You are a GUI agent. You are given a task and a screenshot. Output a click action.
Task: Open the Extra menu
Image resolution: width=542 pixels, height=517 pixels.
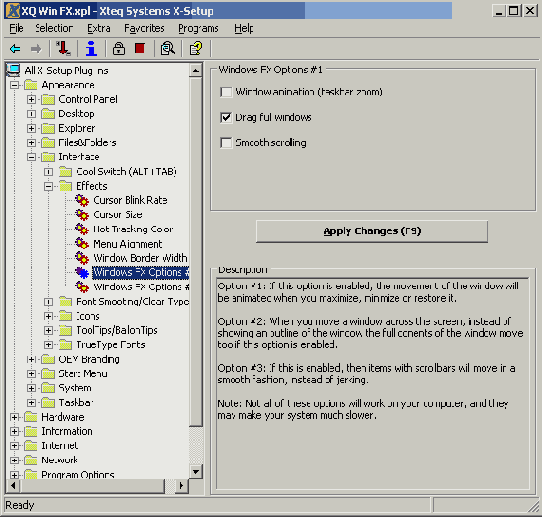(x=99, y=28)
